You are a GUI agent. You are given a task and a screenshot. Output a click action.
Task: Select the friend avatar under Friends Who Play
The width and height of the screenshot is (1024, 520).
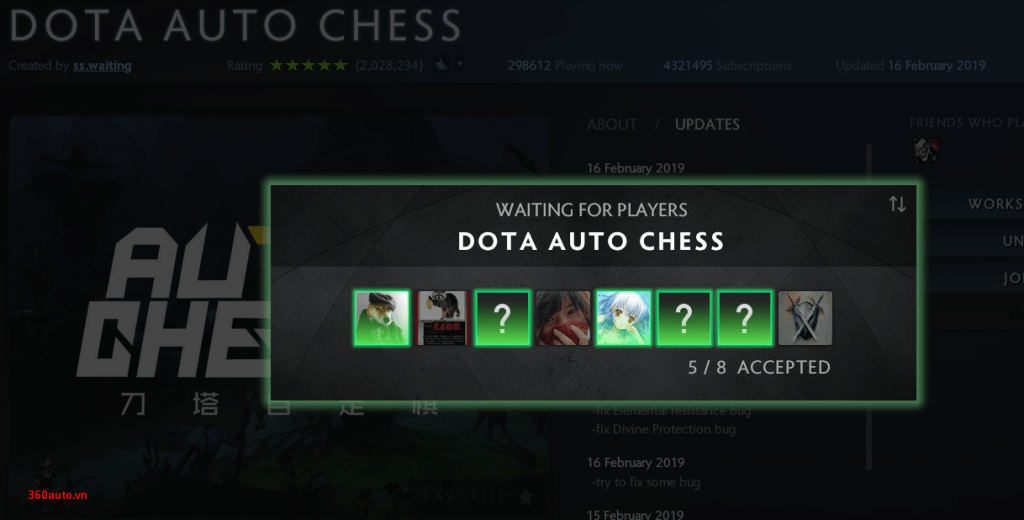(926, 151)
